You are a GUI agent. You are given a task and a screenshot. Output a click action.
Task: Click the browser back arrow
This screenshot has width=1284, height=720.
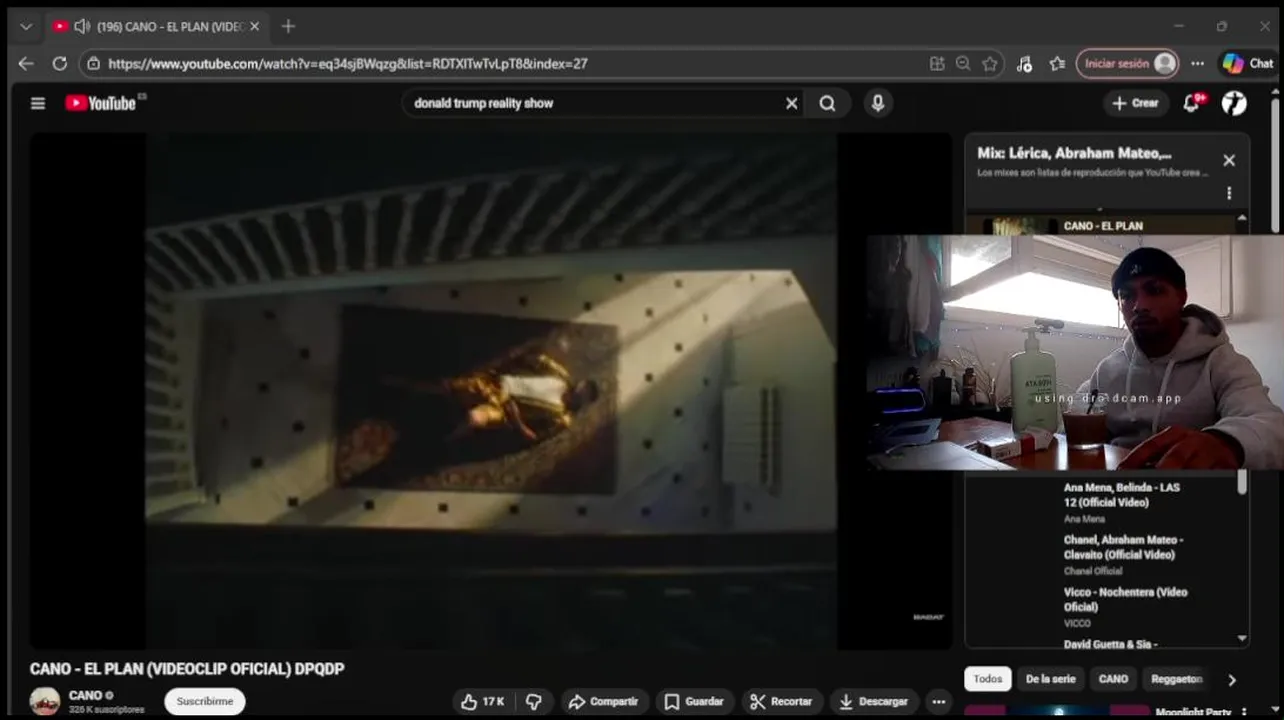[x=26, y=63]
